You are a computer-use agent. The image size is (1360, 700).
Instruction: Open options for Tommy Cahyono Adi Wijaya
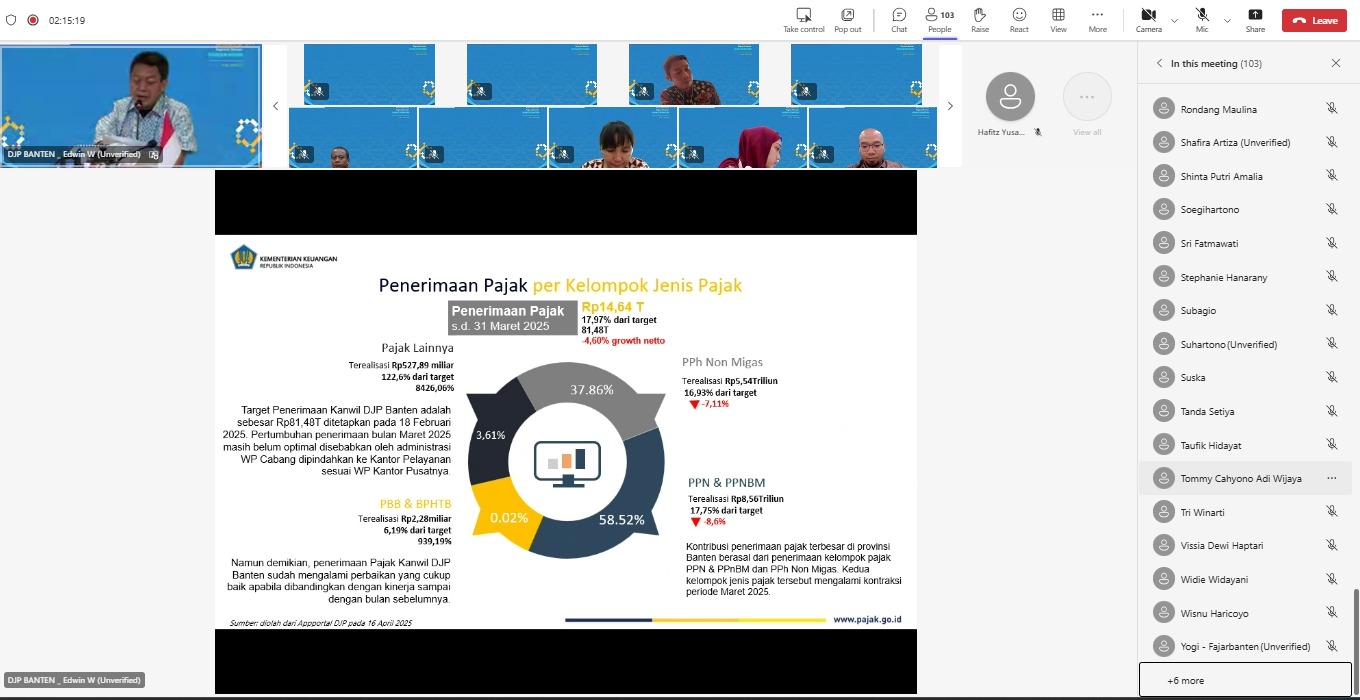click(1331, 478)
